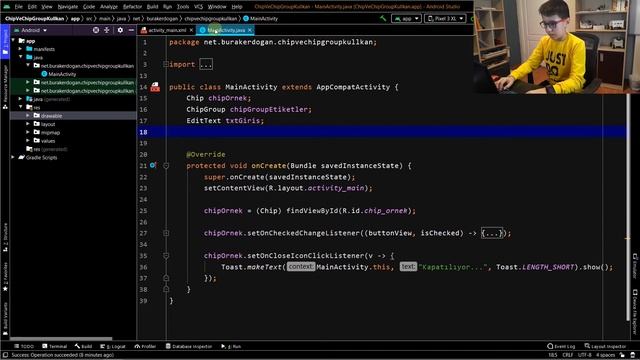Switch to activity_main.xml tab
640x360 pixels.
point(167,30)
